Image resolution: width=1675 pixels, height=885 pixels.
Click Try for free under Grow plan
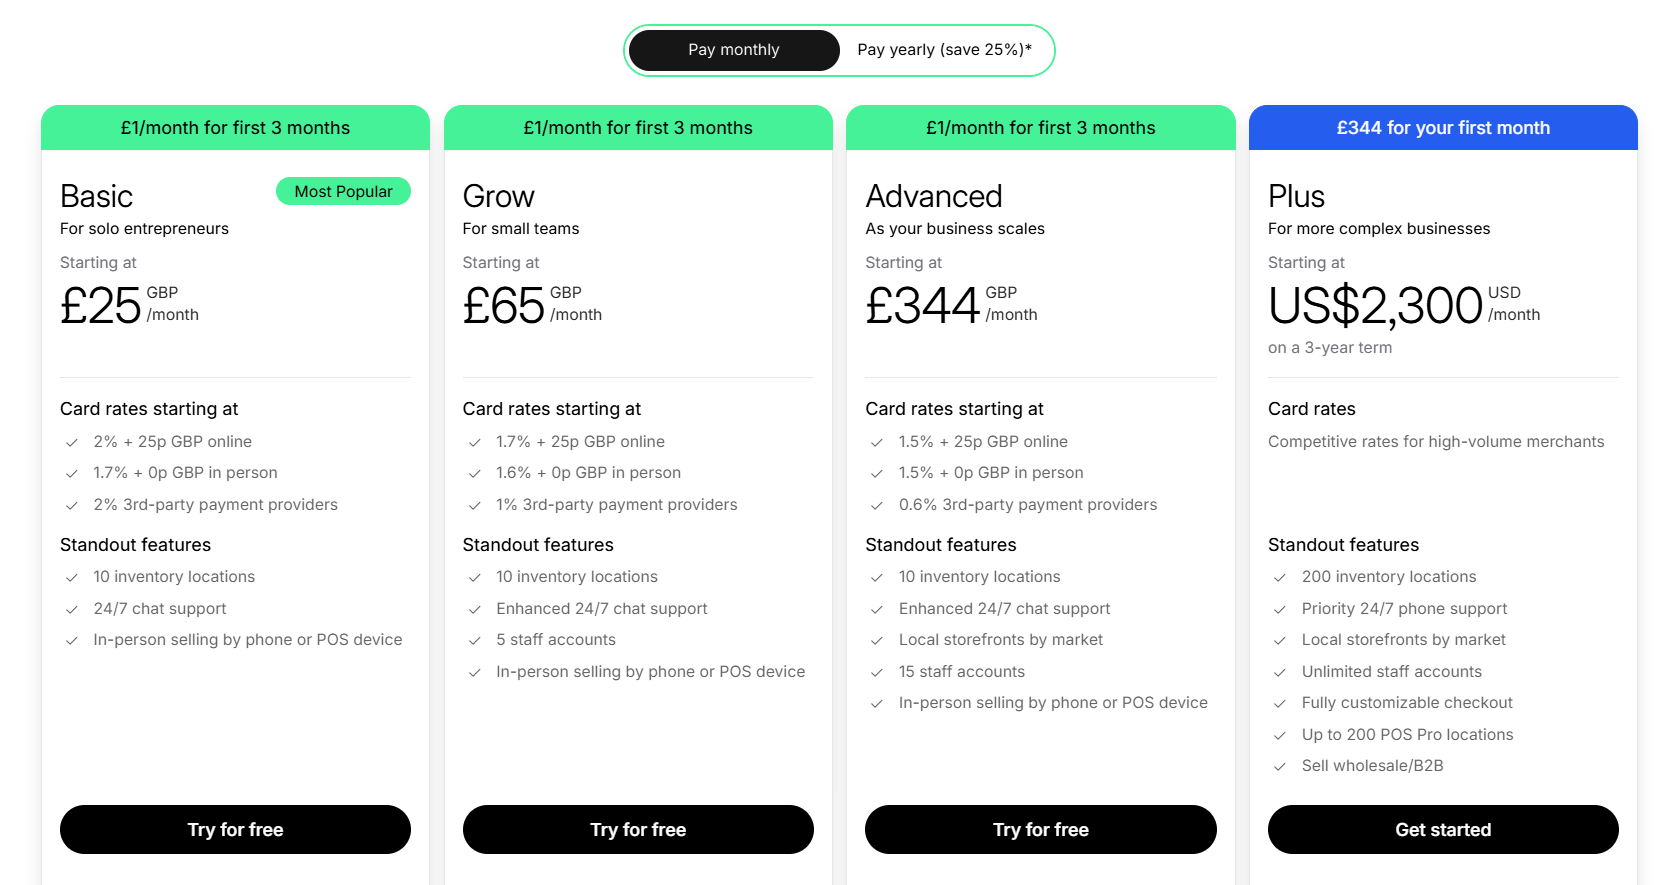[638, 829]
